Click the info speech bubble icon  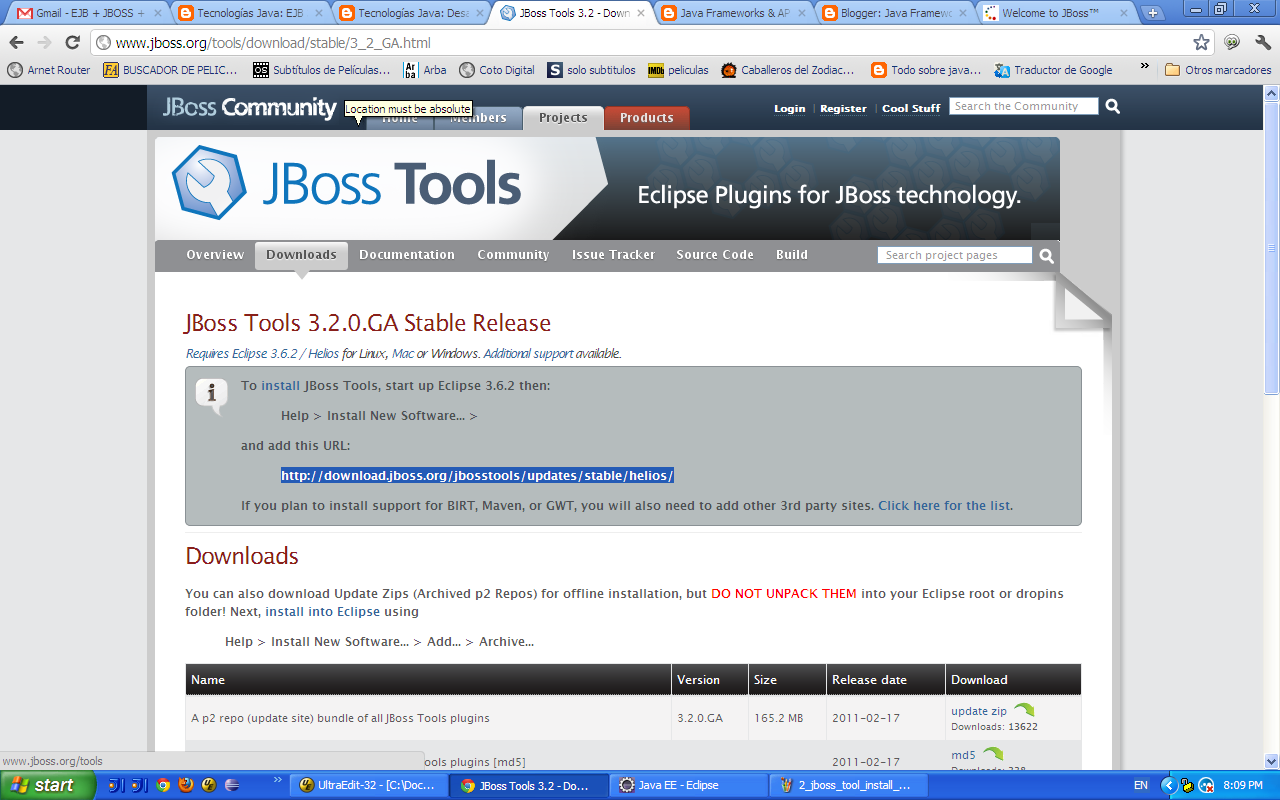click(x=211, y=395)
